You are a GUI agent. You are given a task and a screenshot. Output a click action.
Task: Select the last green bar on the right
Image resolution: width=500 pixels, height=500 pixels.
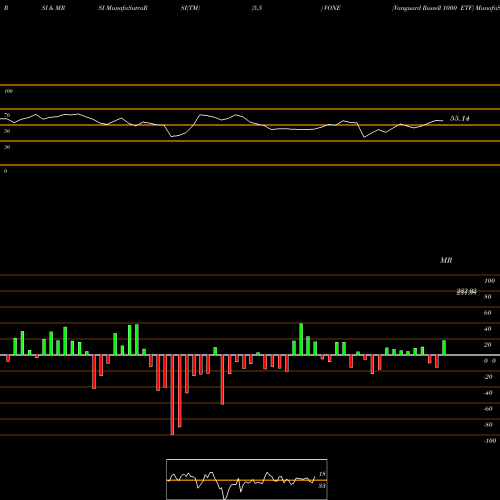tap(444, 348)
